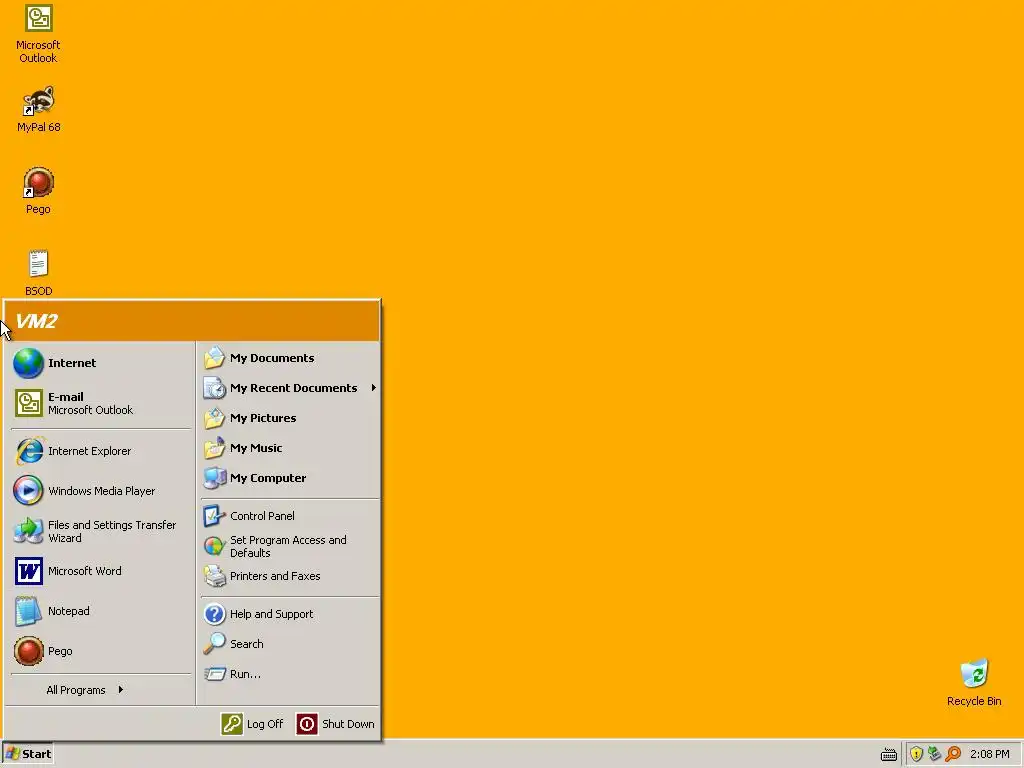Click the network computers tray icon

935,754
